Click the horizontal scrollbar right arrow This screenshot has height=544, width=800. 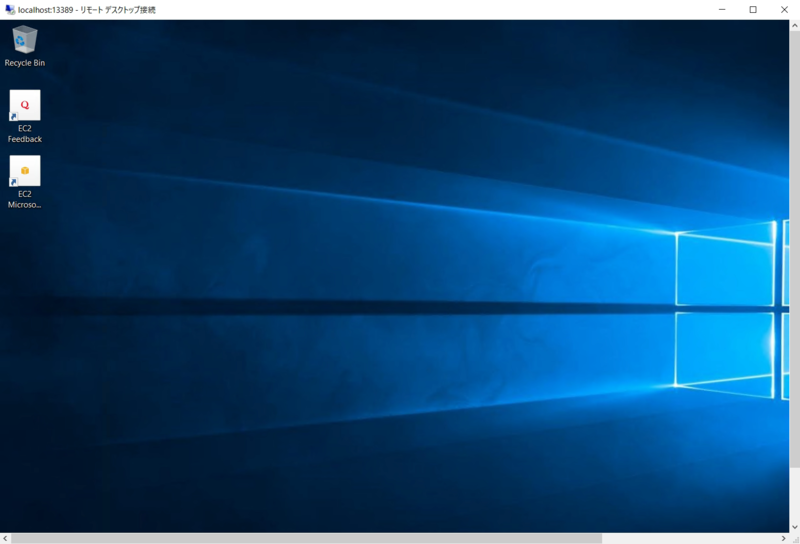[x=784, y=538]
